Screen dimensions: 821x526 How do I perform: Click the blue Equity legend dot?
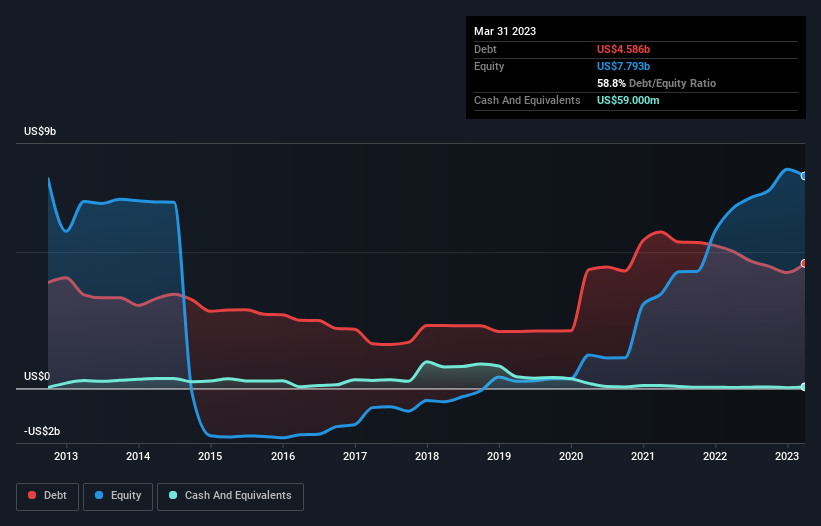pyautogui.click(x=99, y=495)
